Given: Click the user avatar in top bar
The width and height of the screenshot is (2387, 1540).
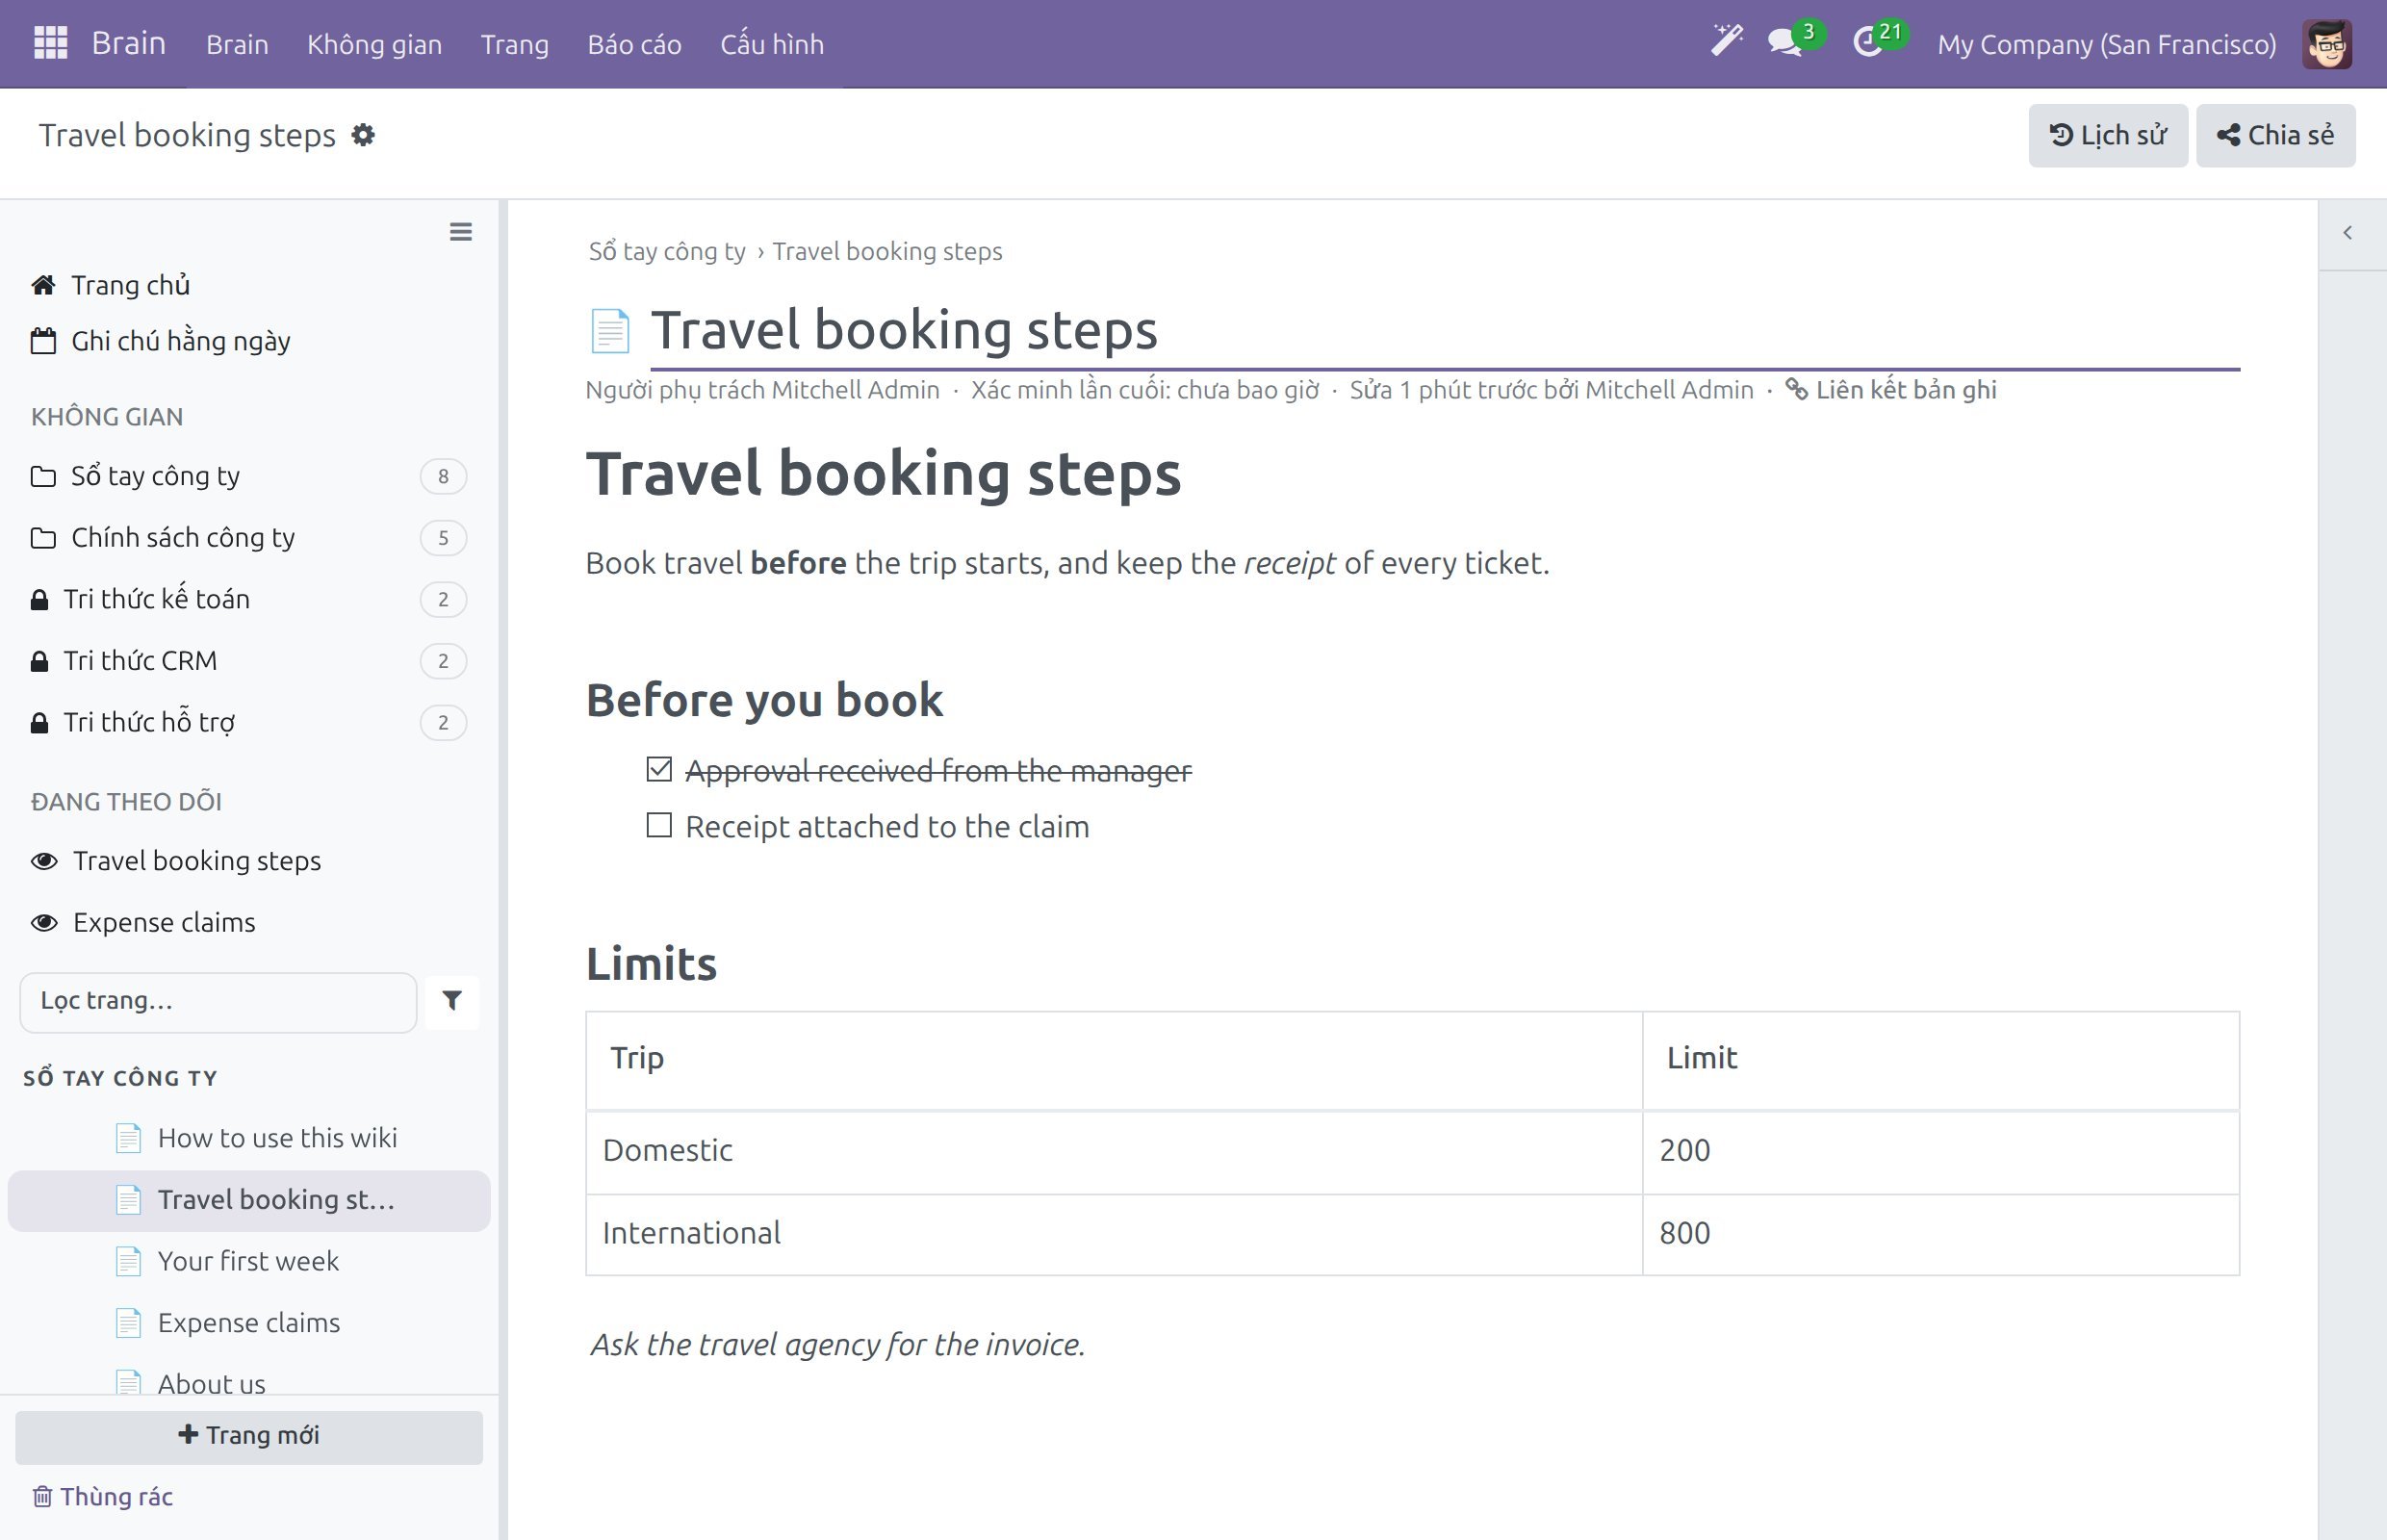Looking at the screenshot, I should coord(2326,44).
